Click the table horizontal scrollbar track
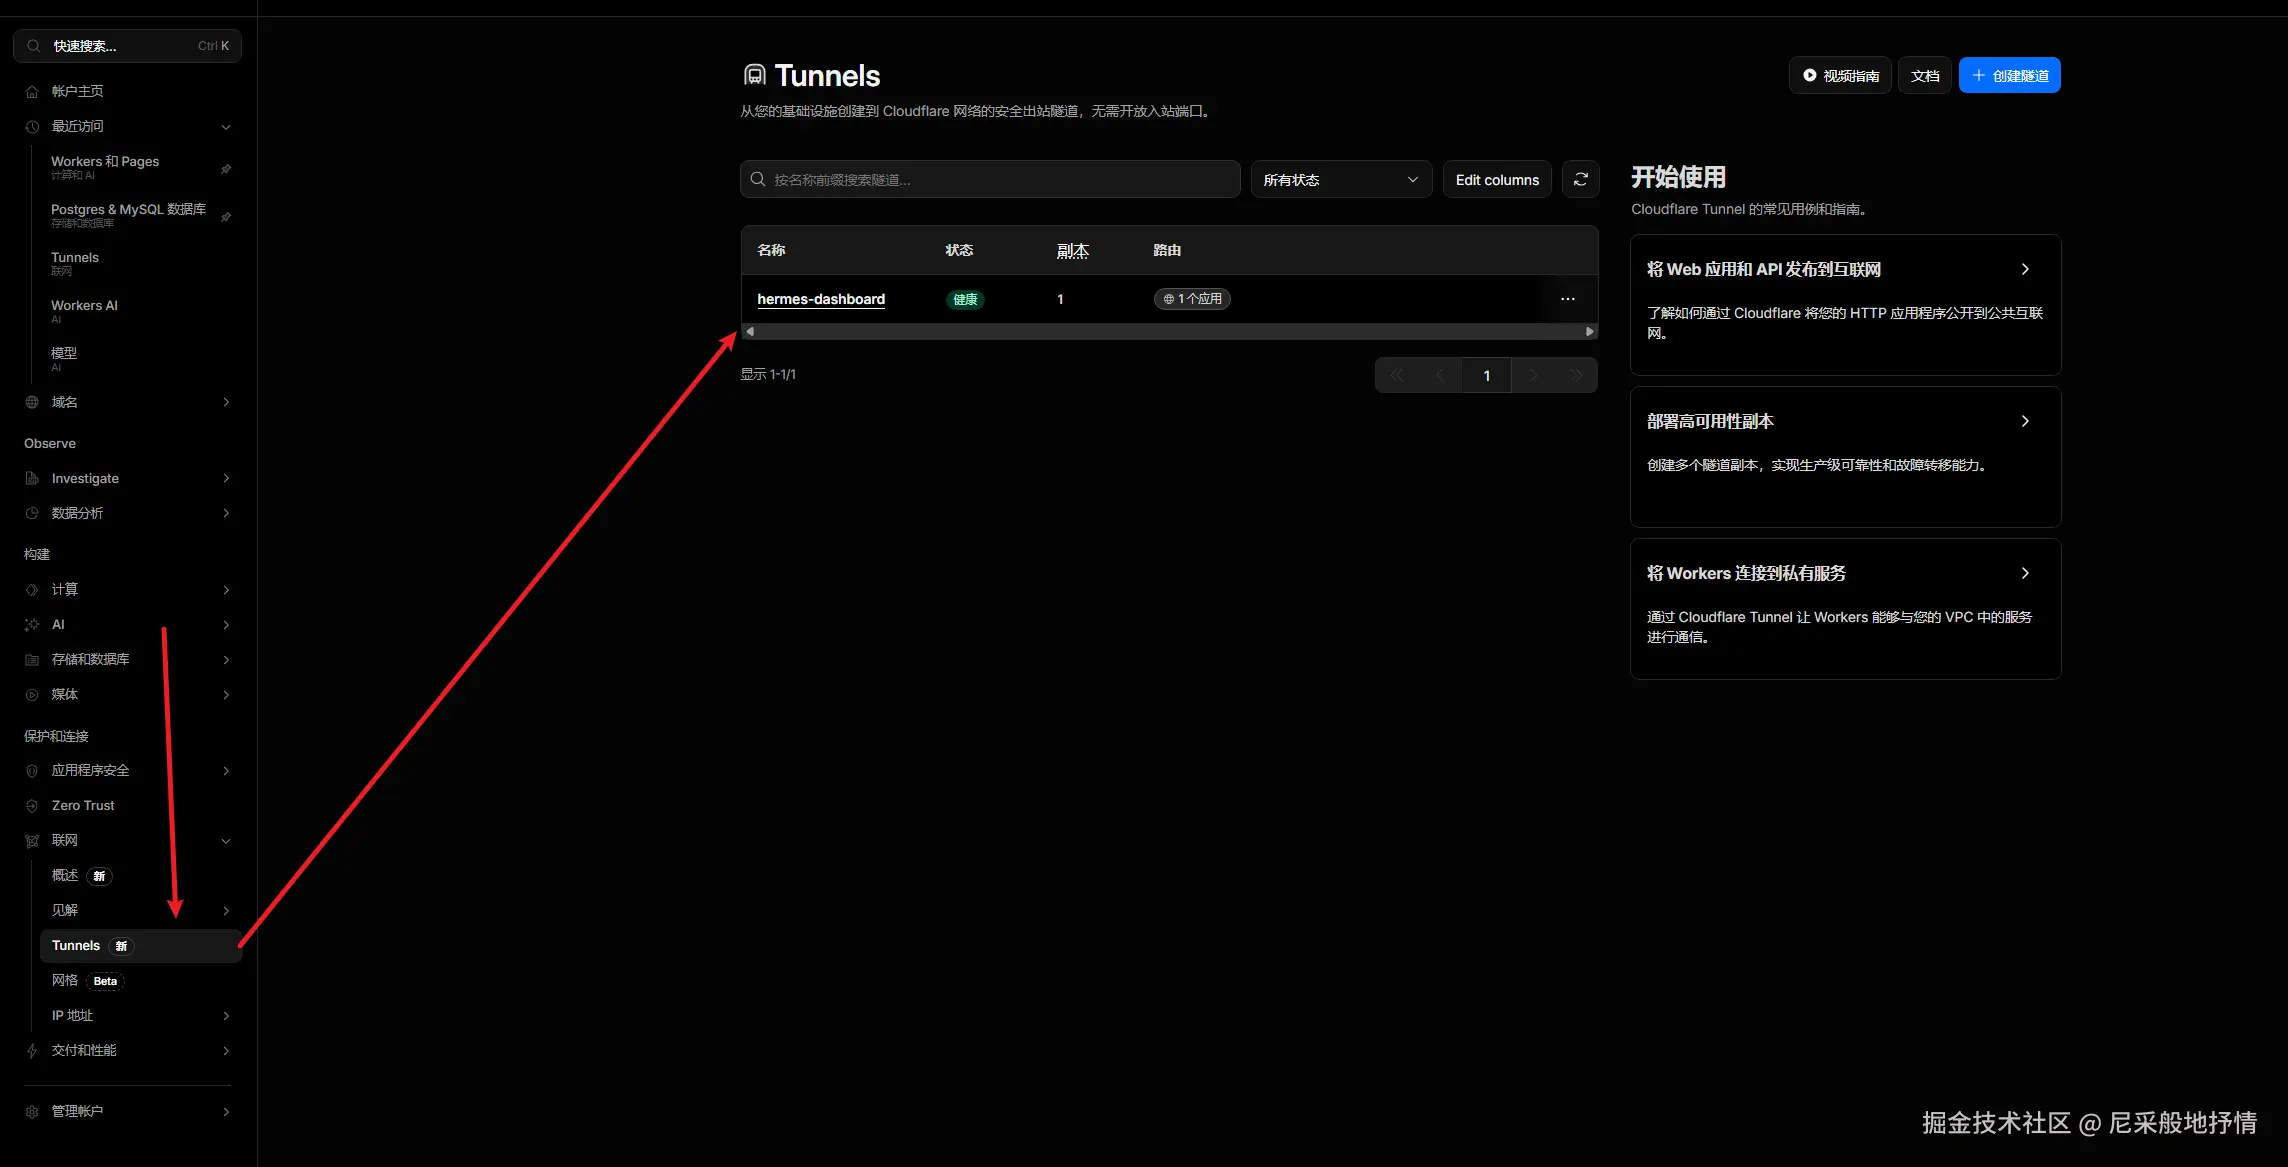Image resolution: width=2288 pixels, height=1167 pixels. tap(1170, 331)
